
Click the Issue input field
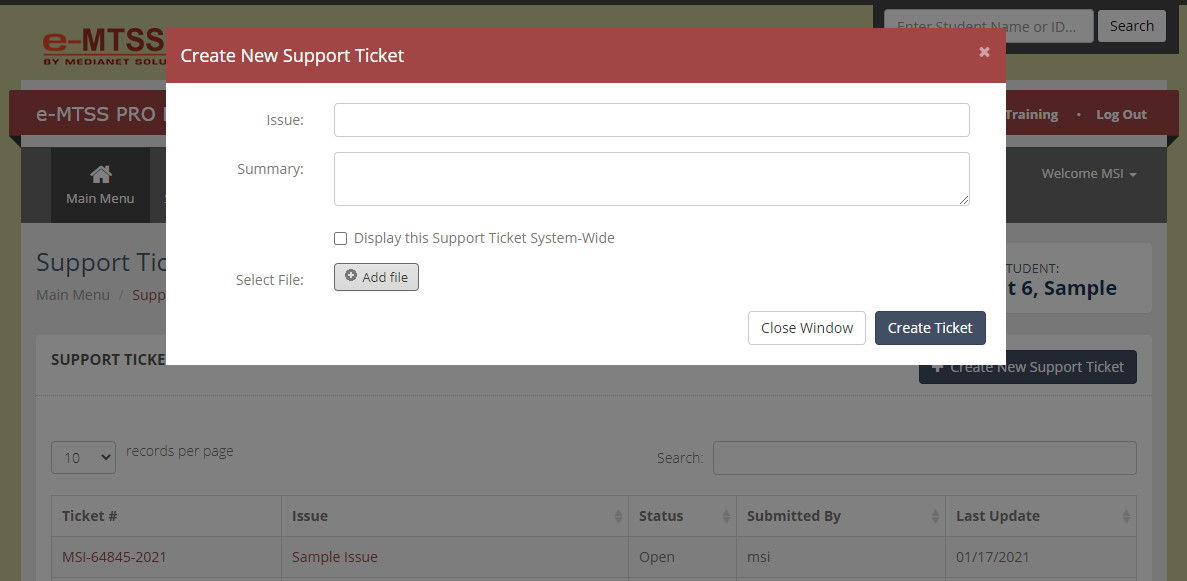(652, 120)
